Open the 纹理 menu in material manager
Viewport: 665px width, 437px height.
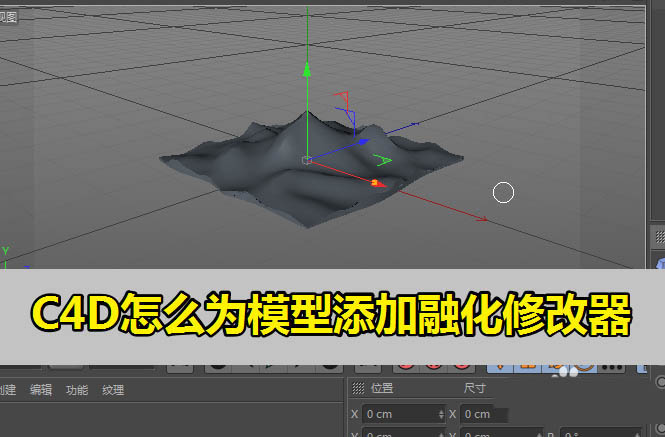113,389
